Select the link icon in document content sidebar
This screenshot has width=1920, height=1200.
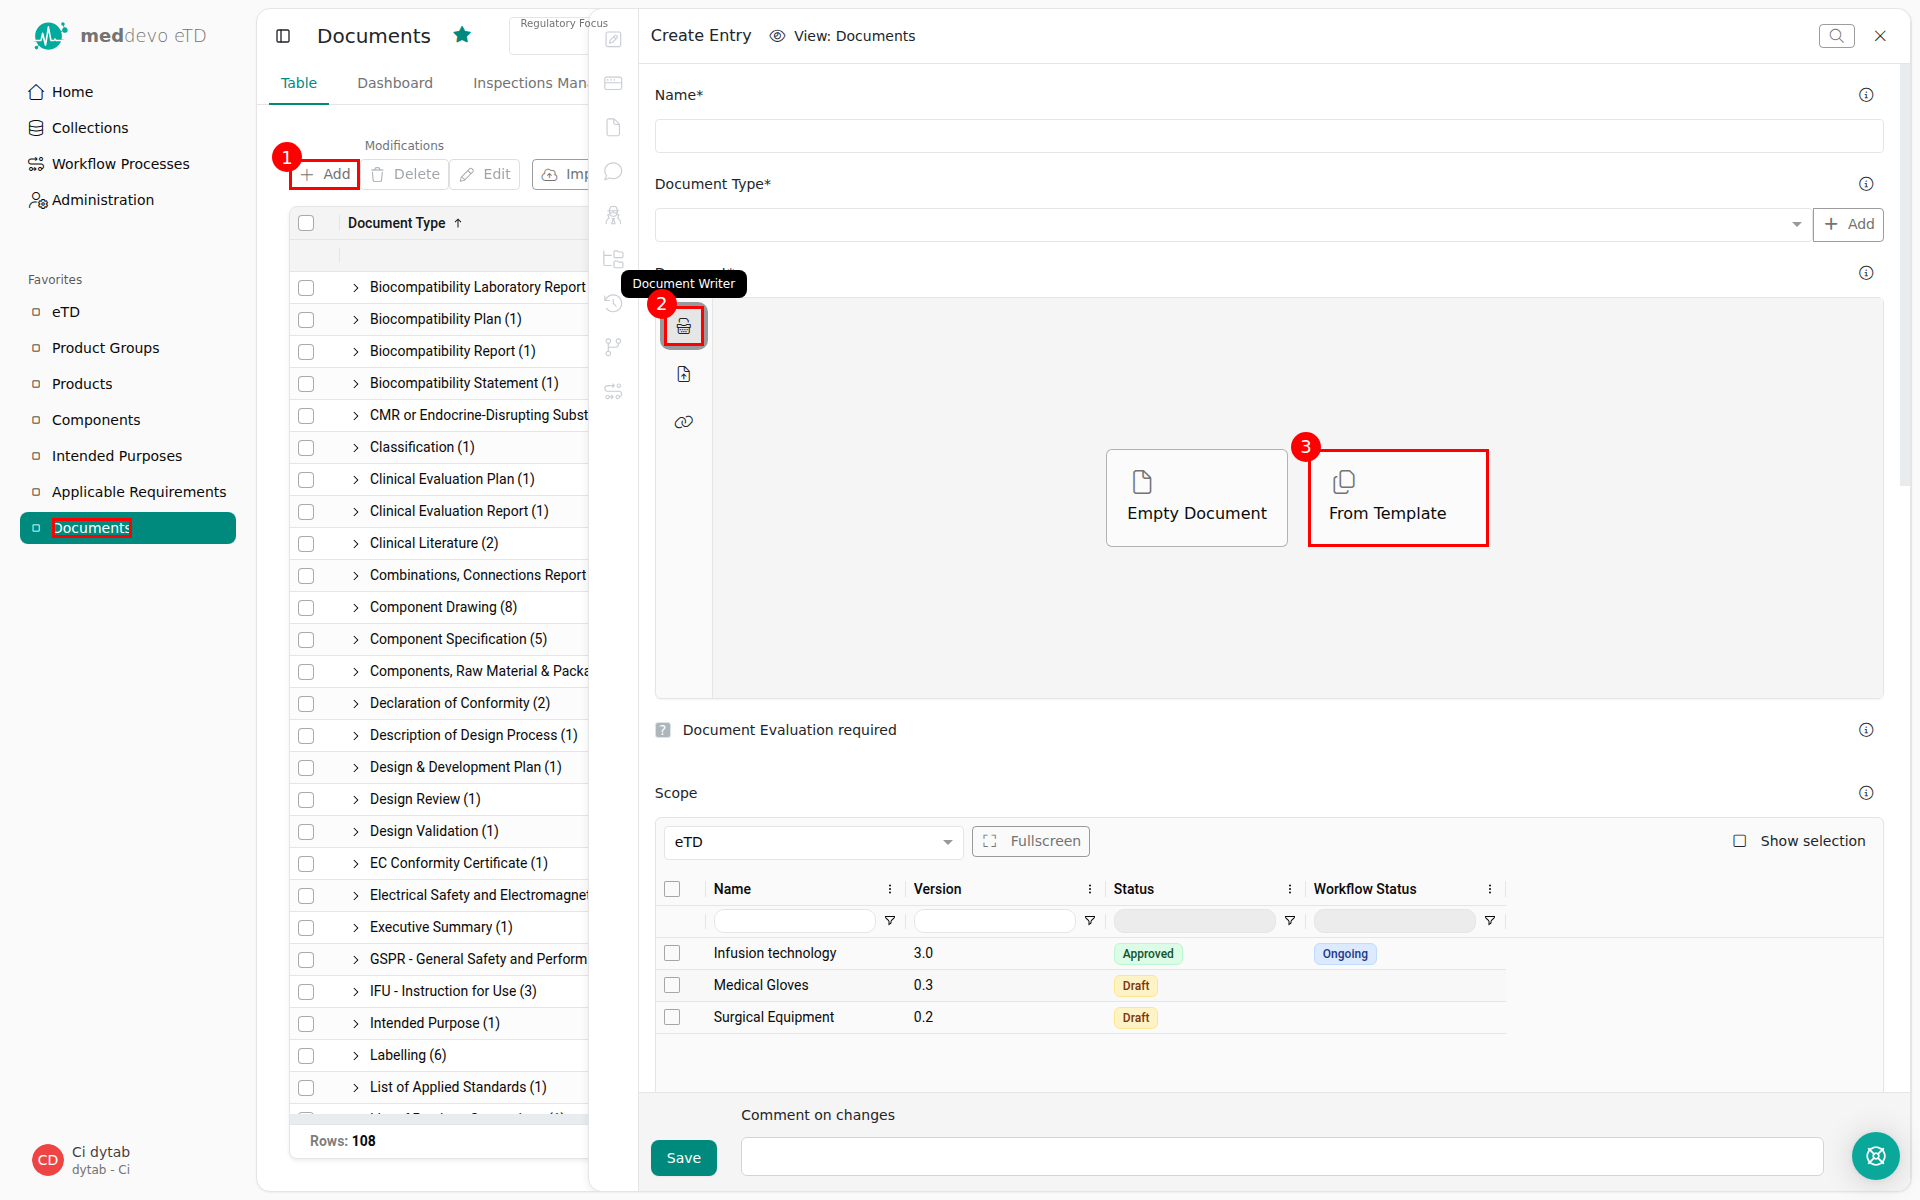pos(684,422)
